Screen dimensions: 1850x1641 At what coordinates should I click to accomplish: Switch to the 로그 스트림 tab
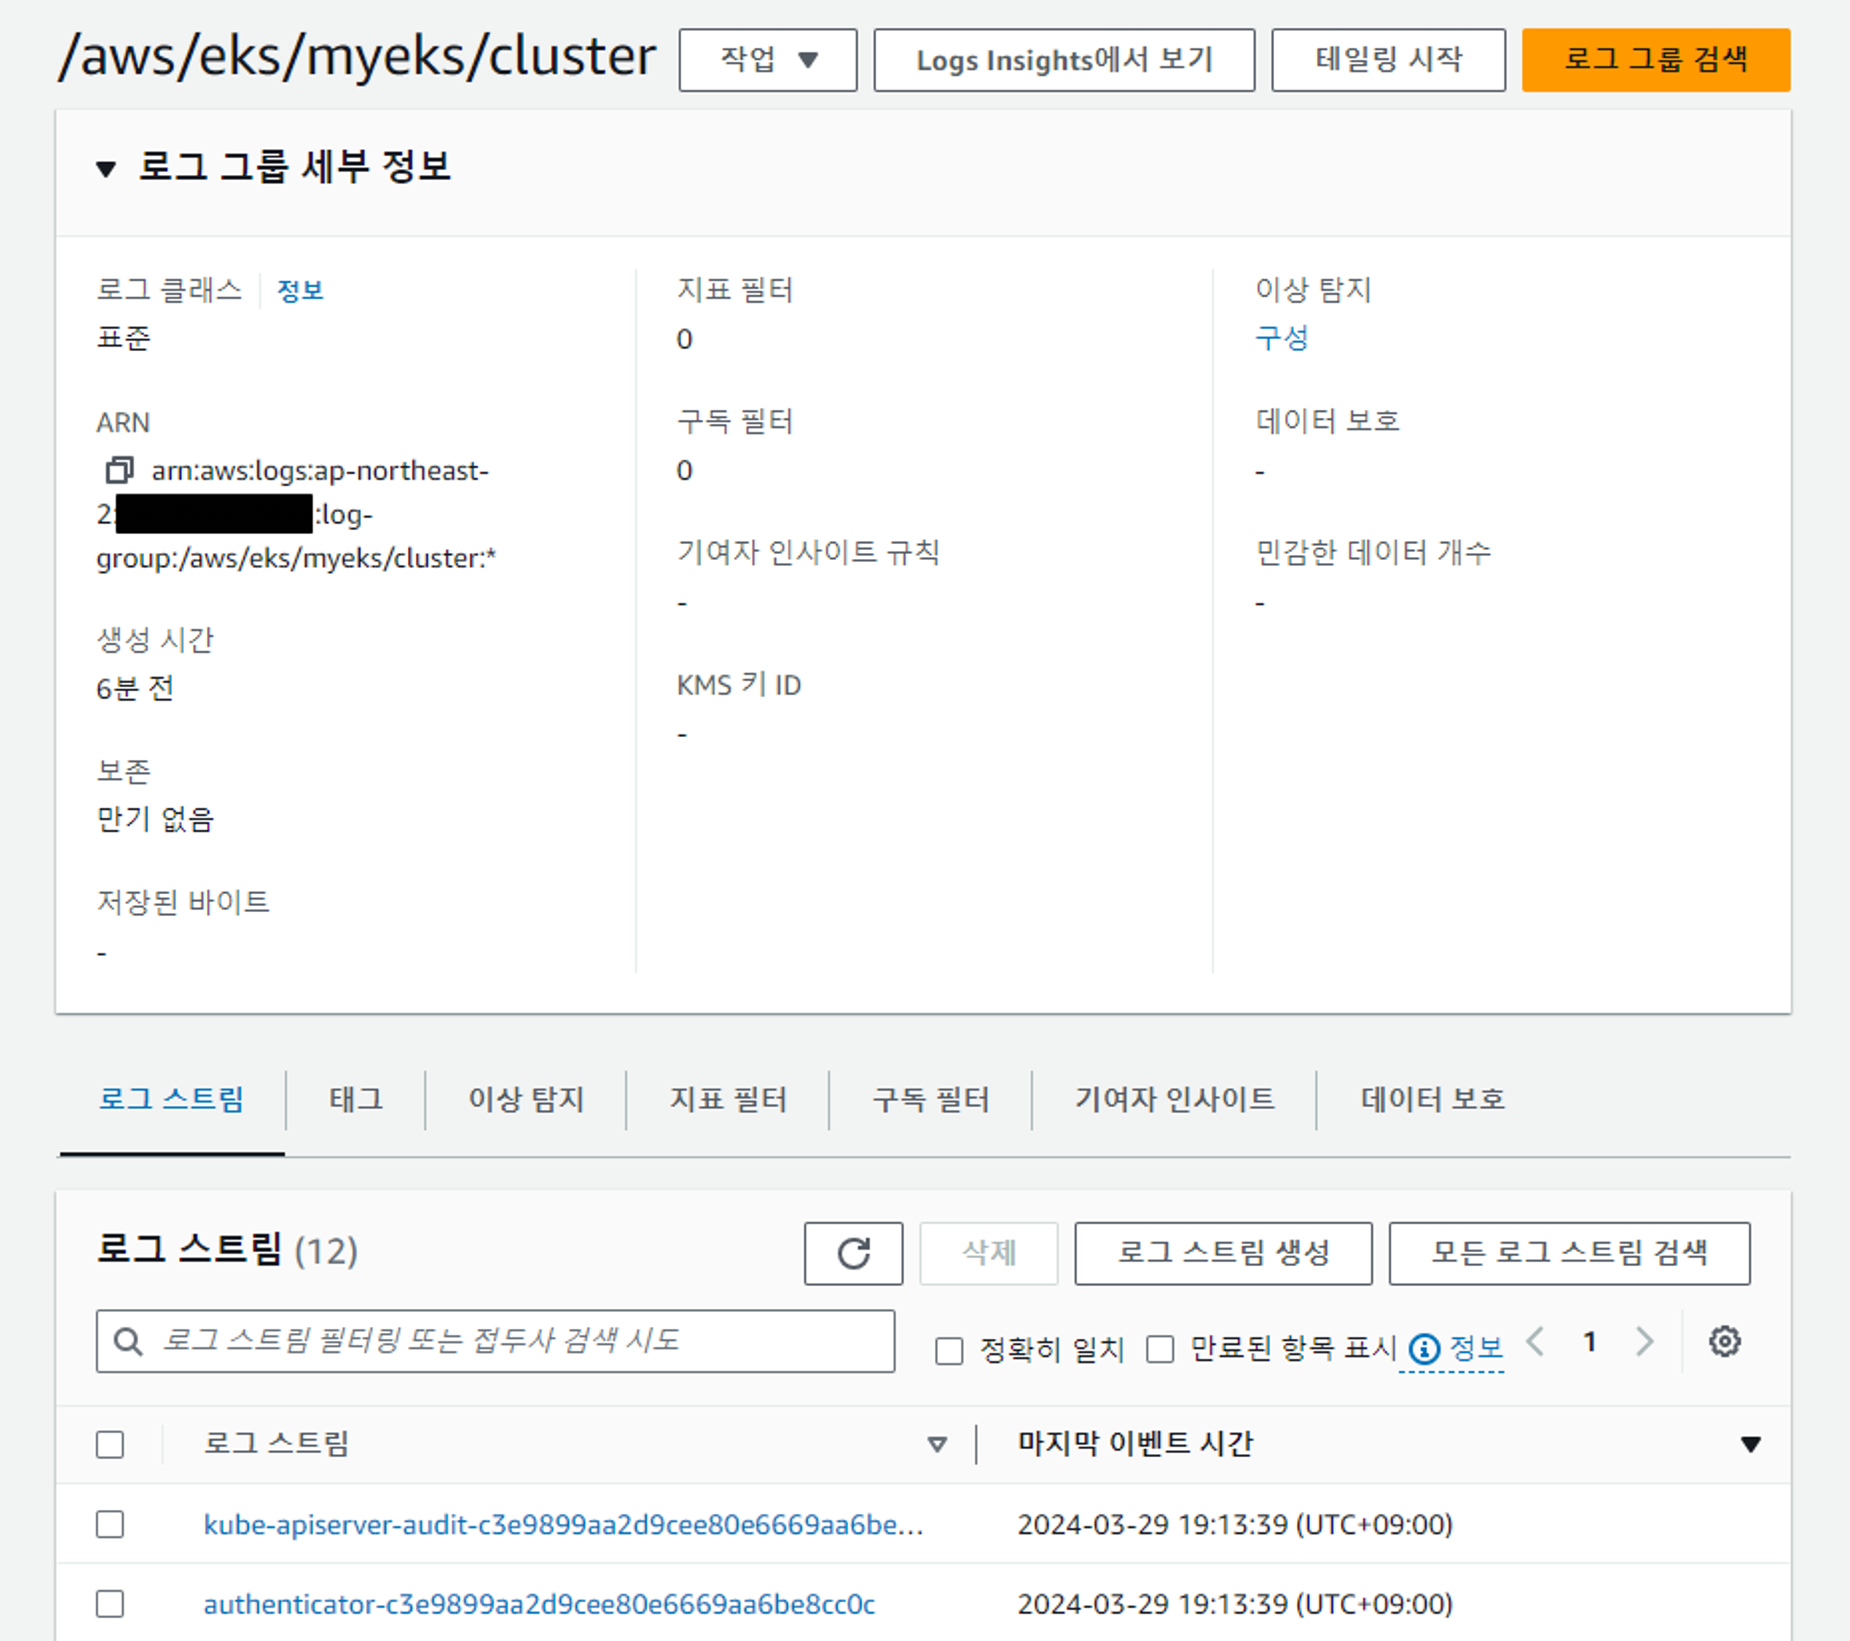coord(171,1099)
